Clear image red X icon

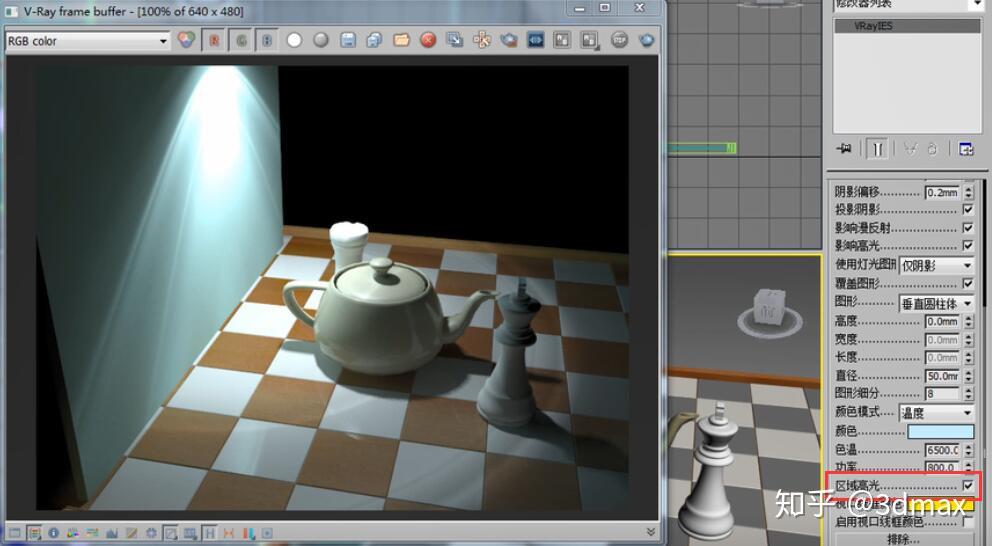click(x=428, y=40)
